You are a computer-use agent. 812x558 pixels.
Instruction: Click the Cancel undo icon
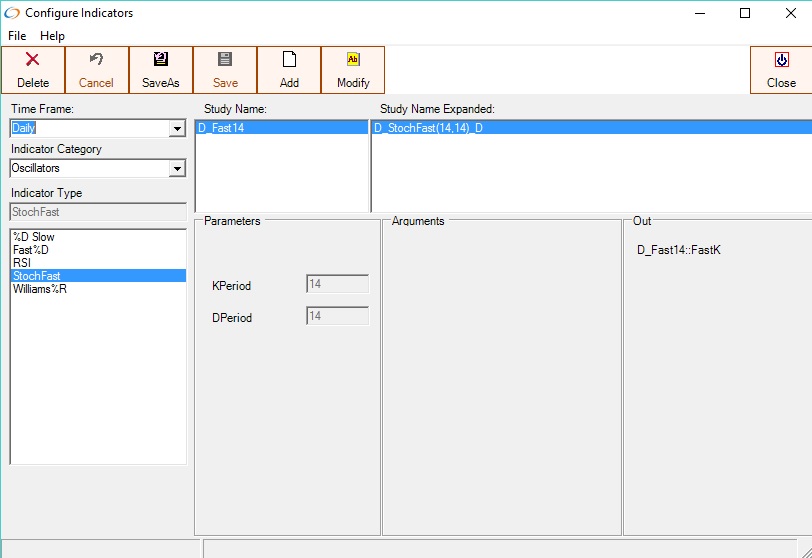click(x=96, y=60)
